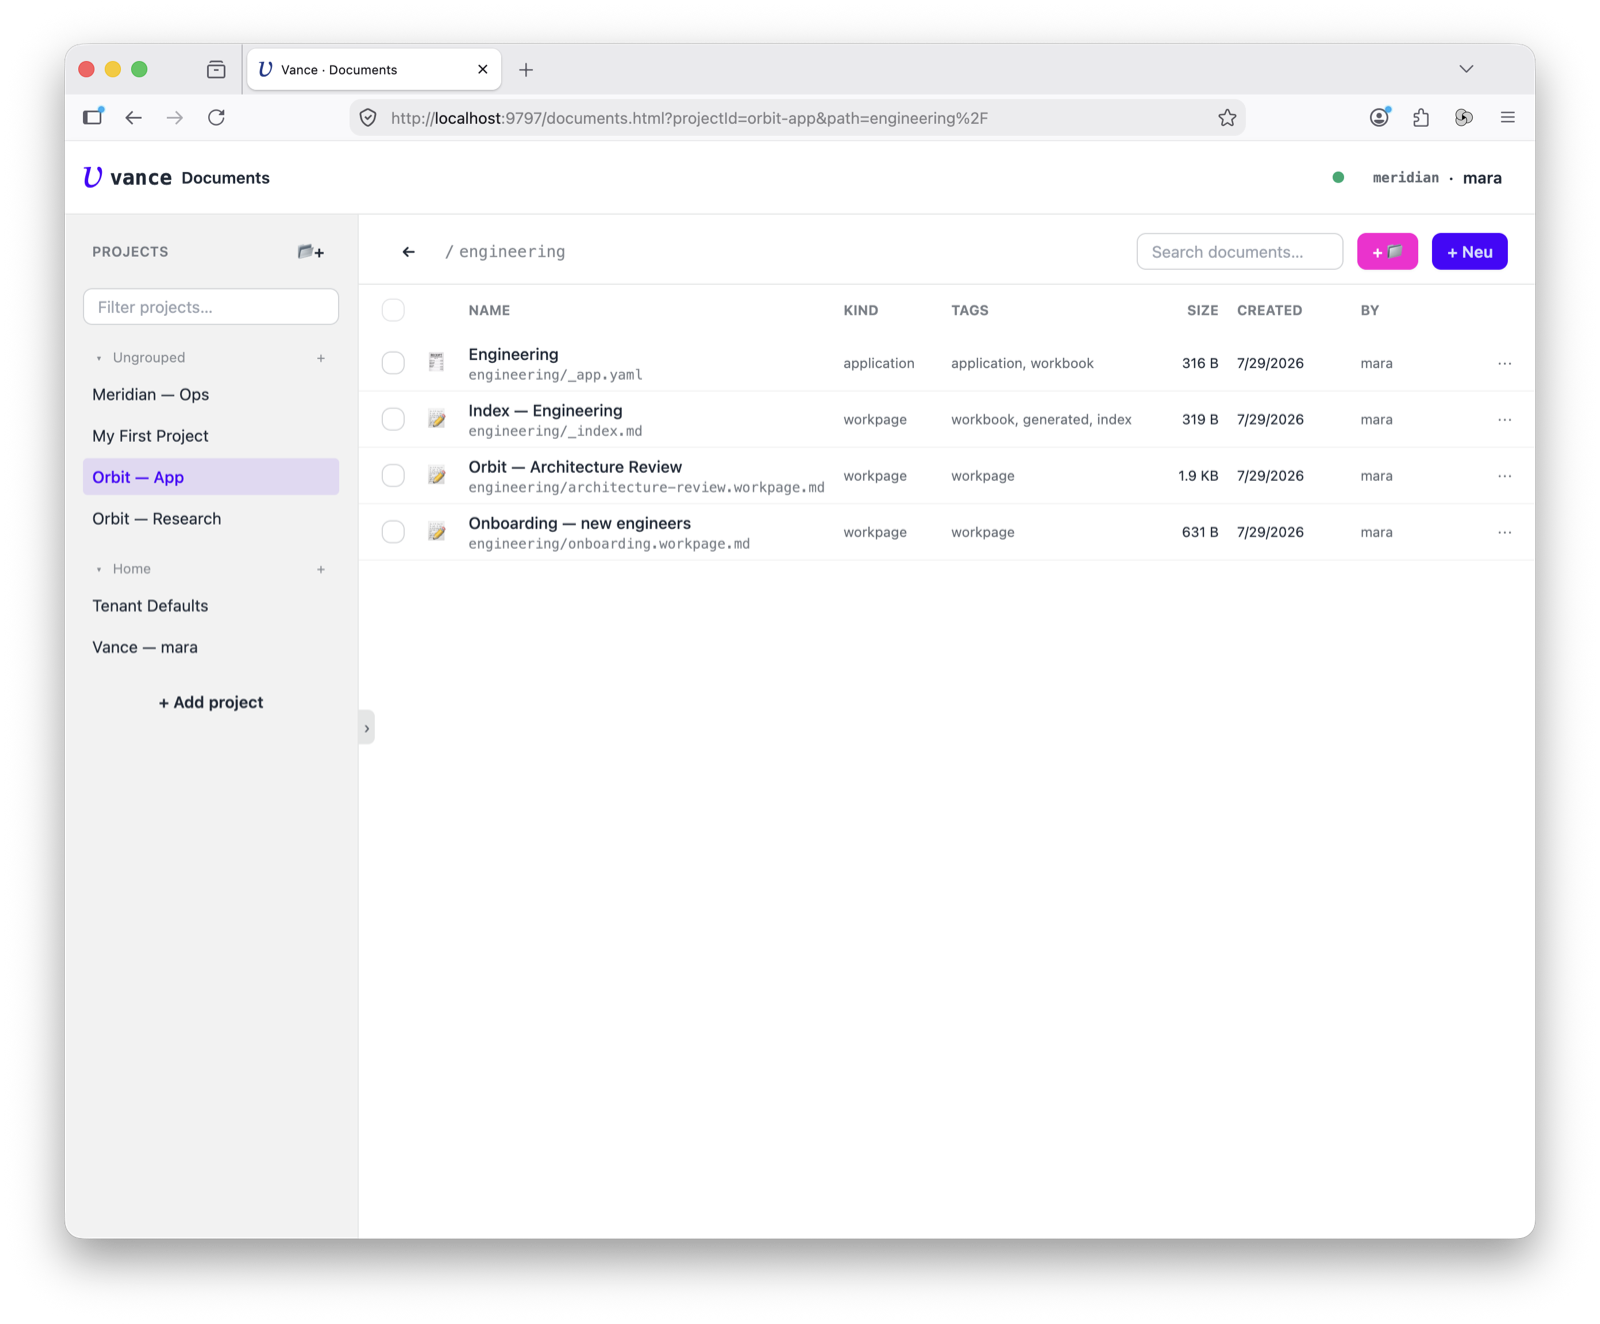Open the Orbit — Research project
The width and height of the screenshot is (1600, 1324).
coord(211,519)
